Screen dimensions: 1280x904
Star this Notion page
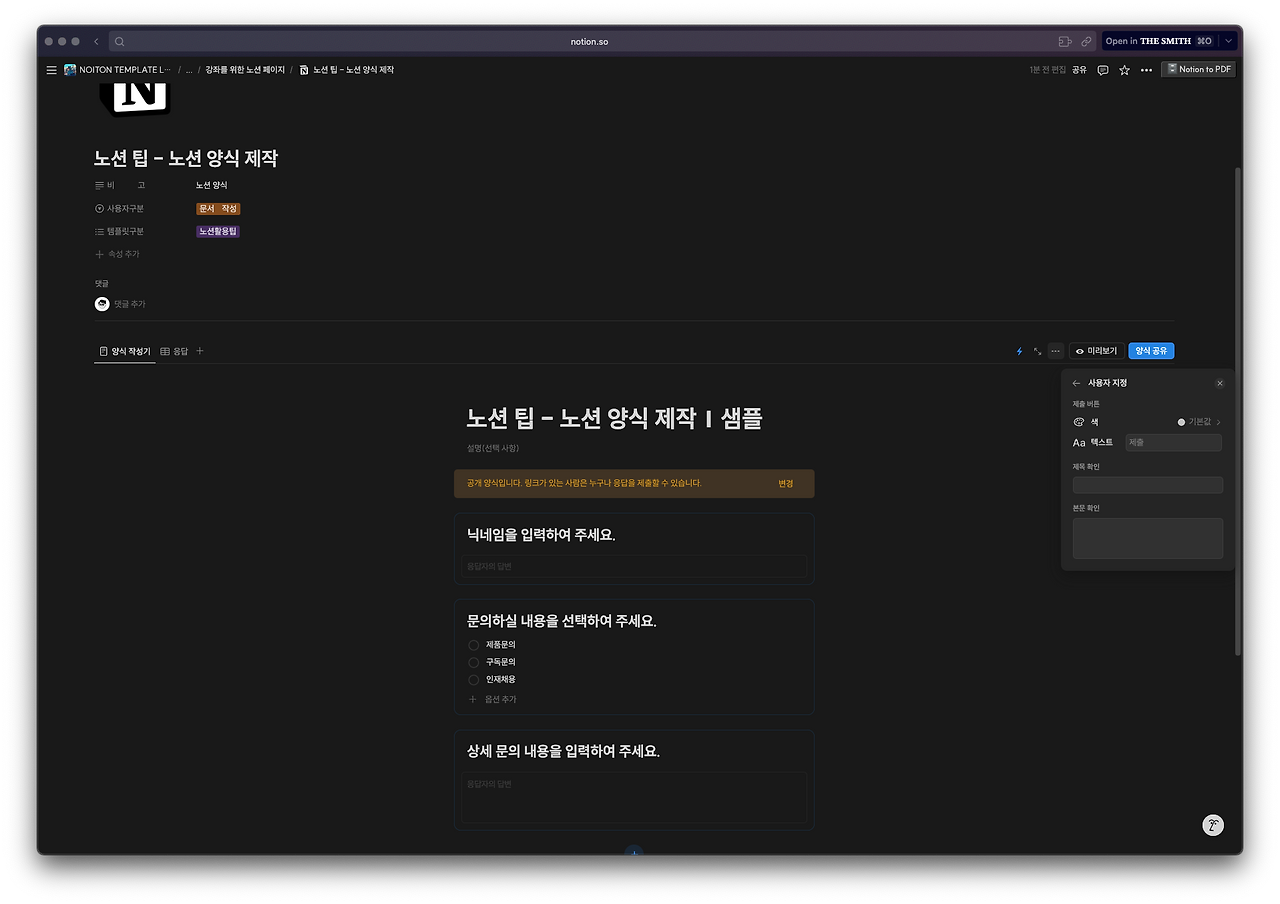pos(1124,69)
